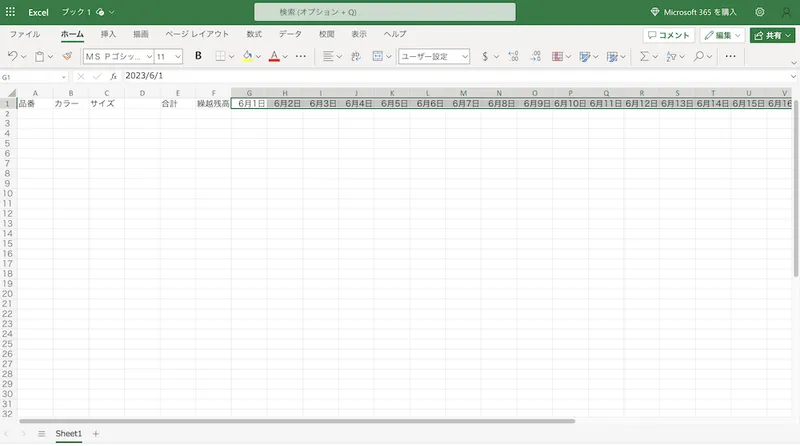Open conditional formatting icon
This screenshot has width=800, height=446.
557,56
